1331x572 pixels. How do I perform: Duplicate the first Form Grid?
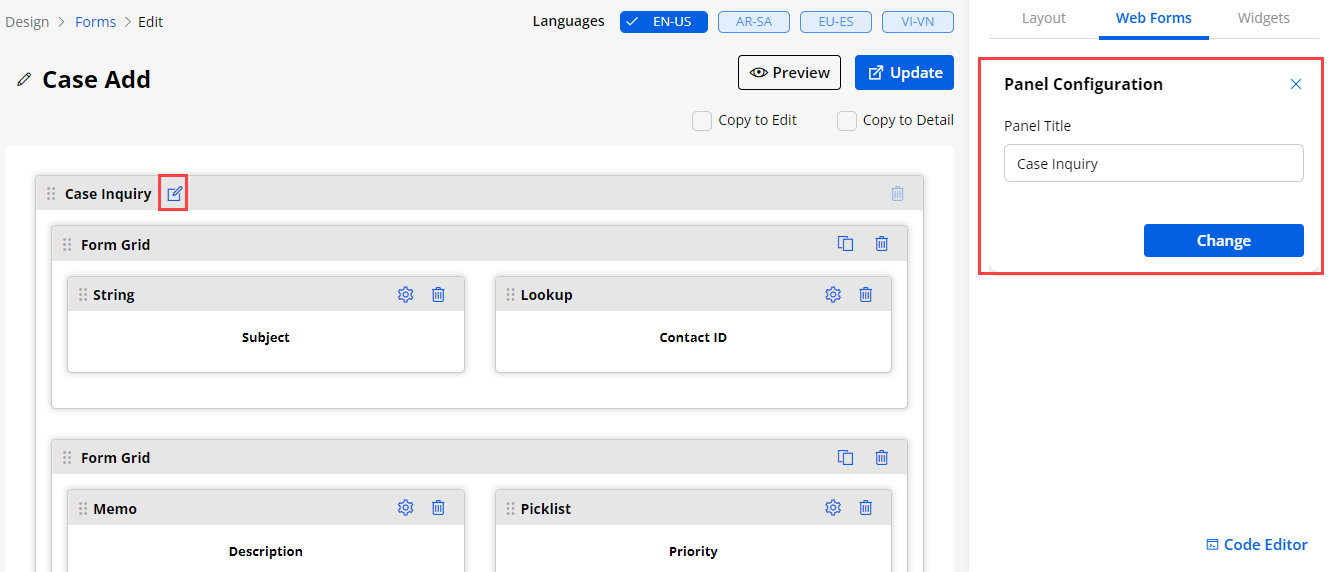(x=845, y=244)
